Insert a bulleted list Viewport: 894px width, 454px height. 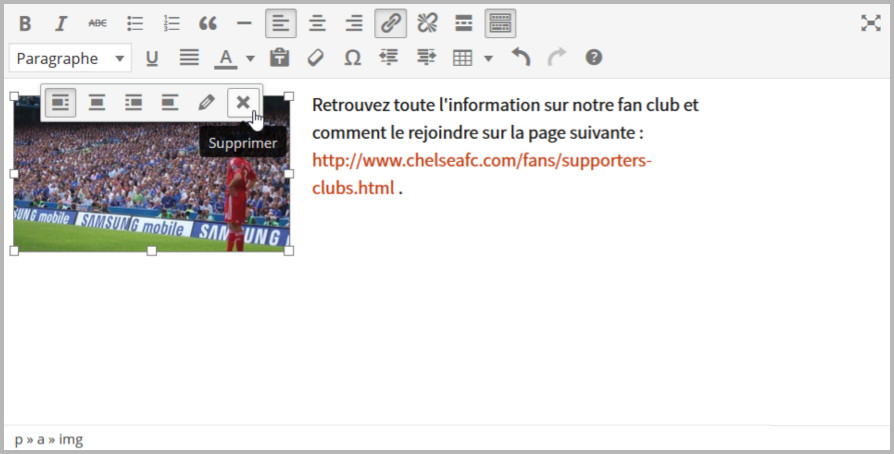pos(135,23)
